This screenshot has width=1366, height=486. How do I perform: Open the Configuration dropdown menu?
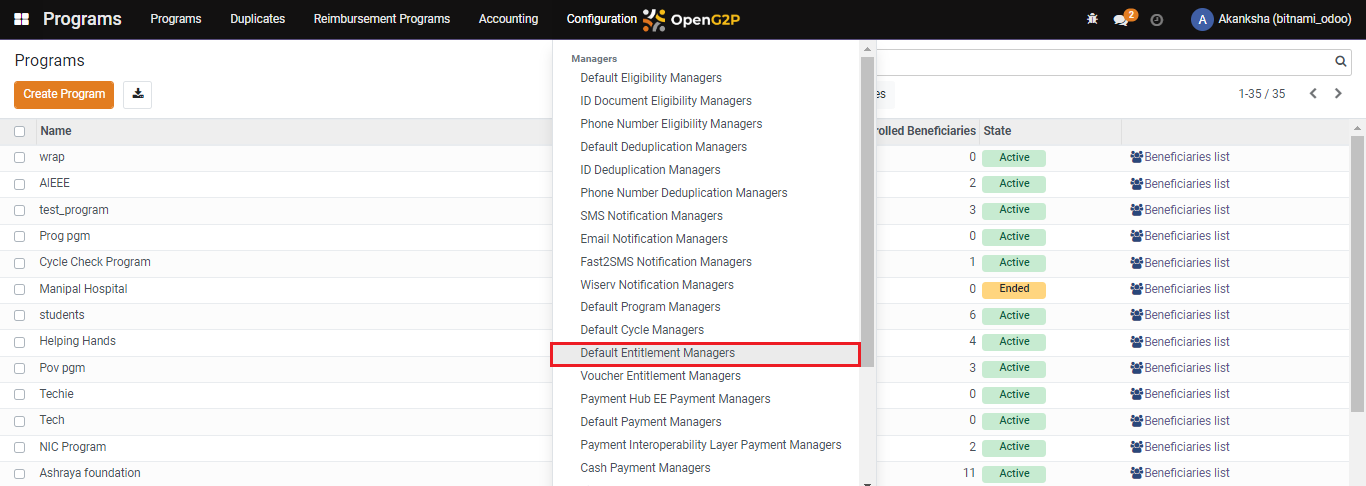pos(601,19)
